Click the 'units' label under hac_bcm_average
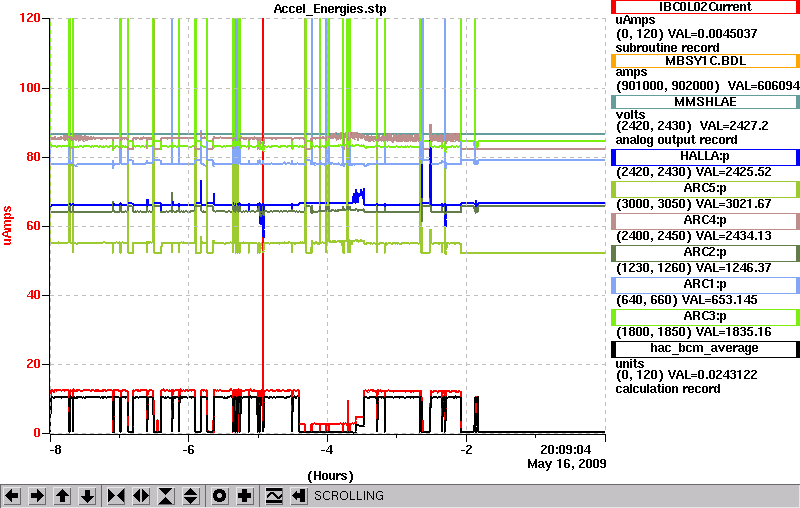Image resolution: width=800 pixels, height=508 pixels. pos(630,364)
